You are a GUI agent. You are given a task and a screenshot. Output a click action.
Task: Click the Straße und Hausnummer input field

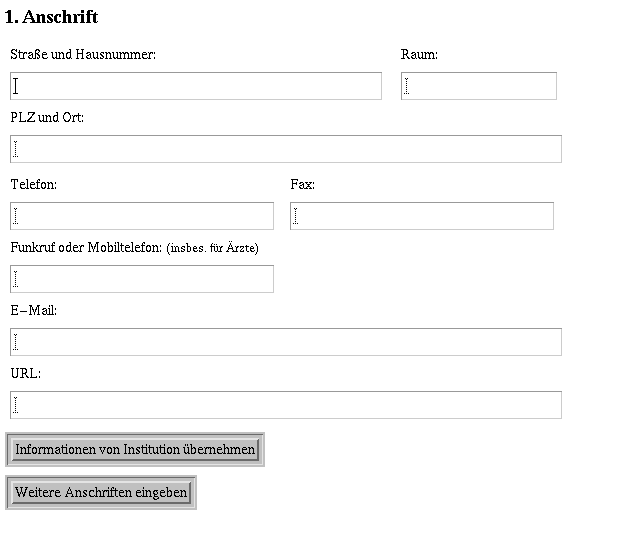196,86
